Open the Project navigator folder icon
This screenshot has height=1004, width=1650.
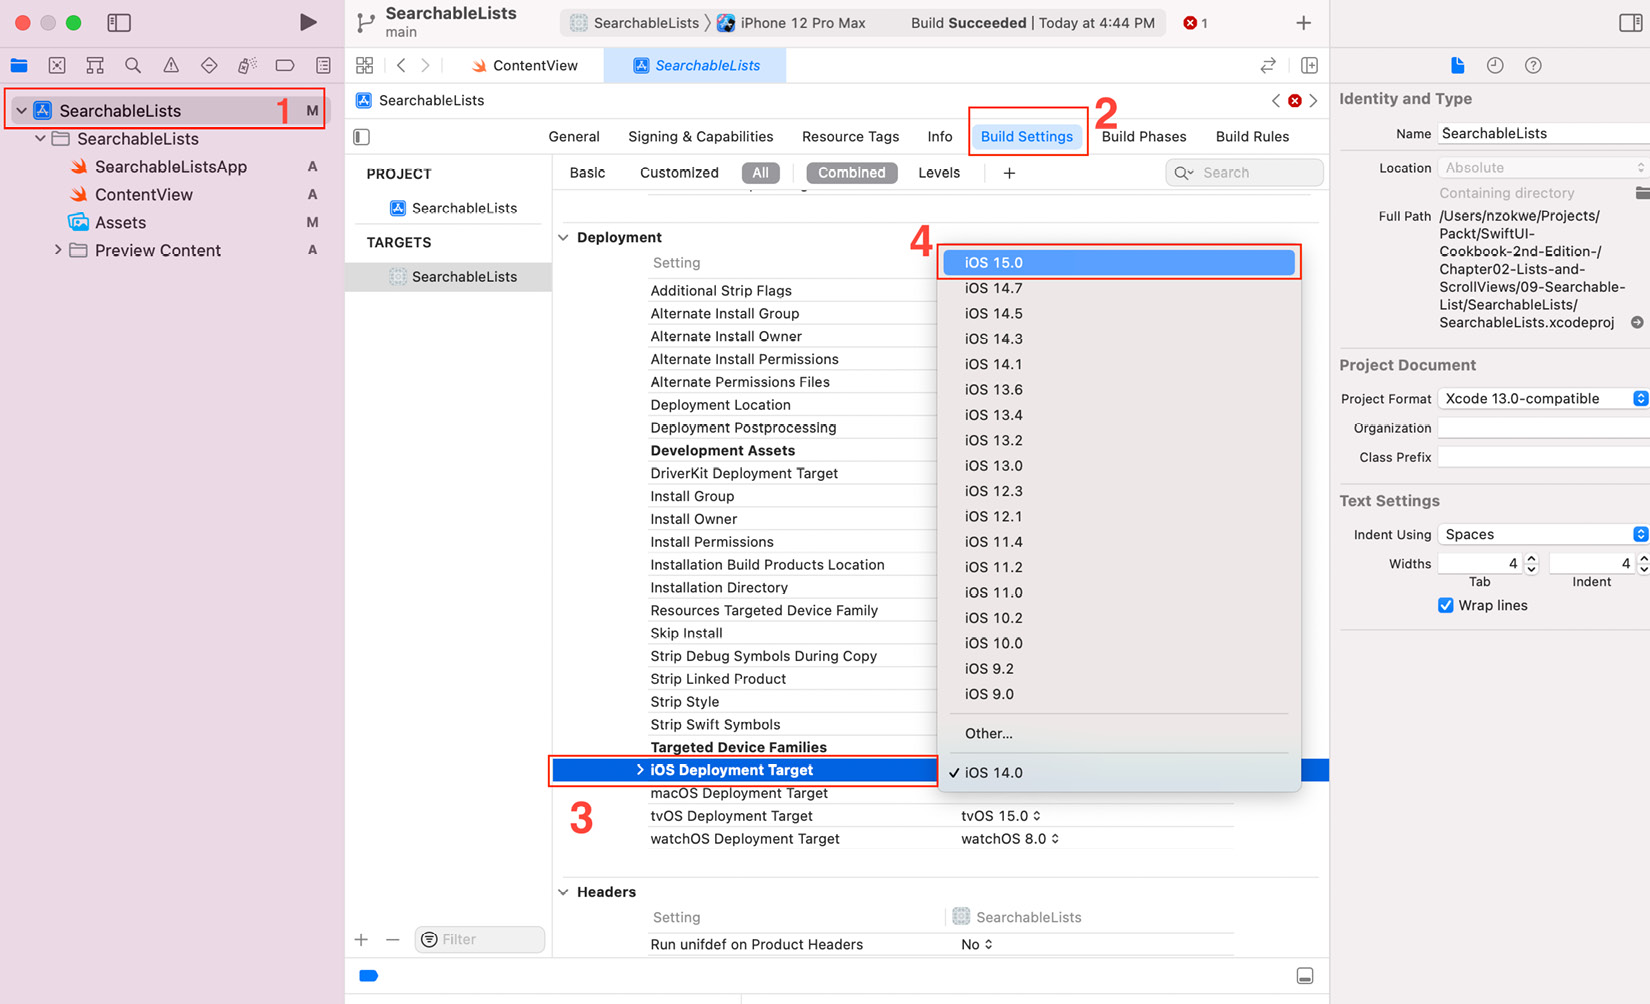(19, 65)
